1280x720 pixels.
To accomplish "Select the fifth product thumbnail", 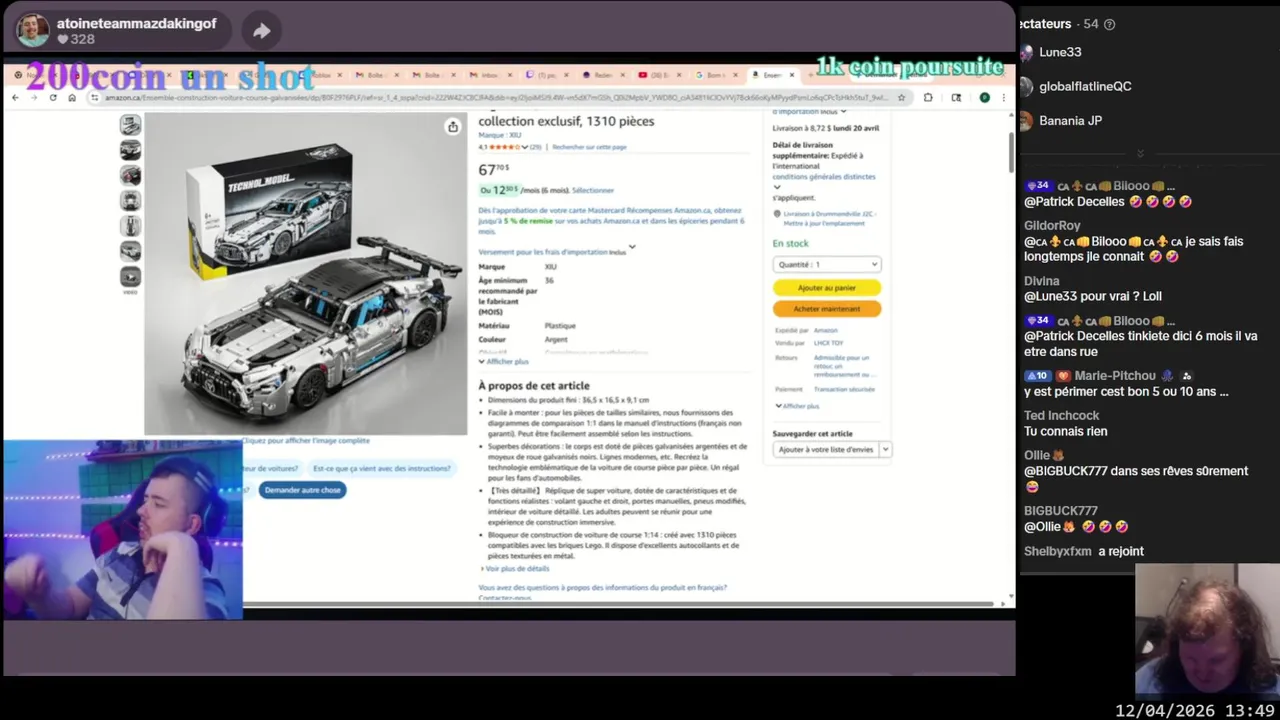I will (130, 226).
